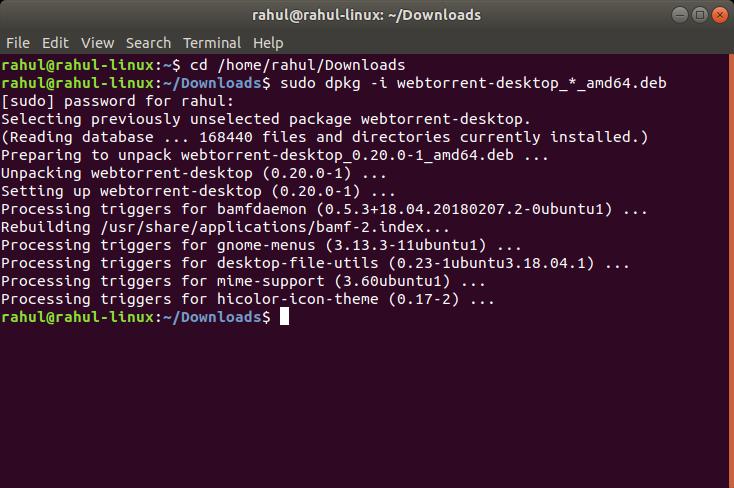
Task: Open the View menu
Action: pos(97,43)
